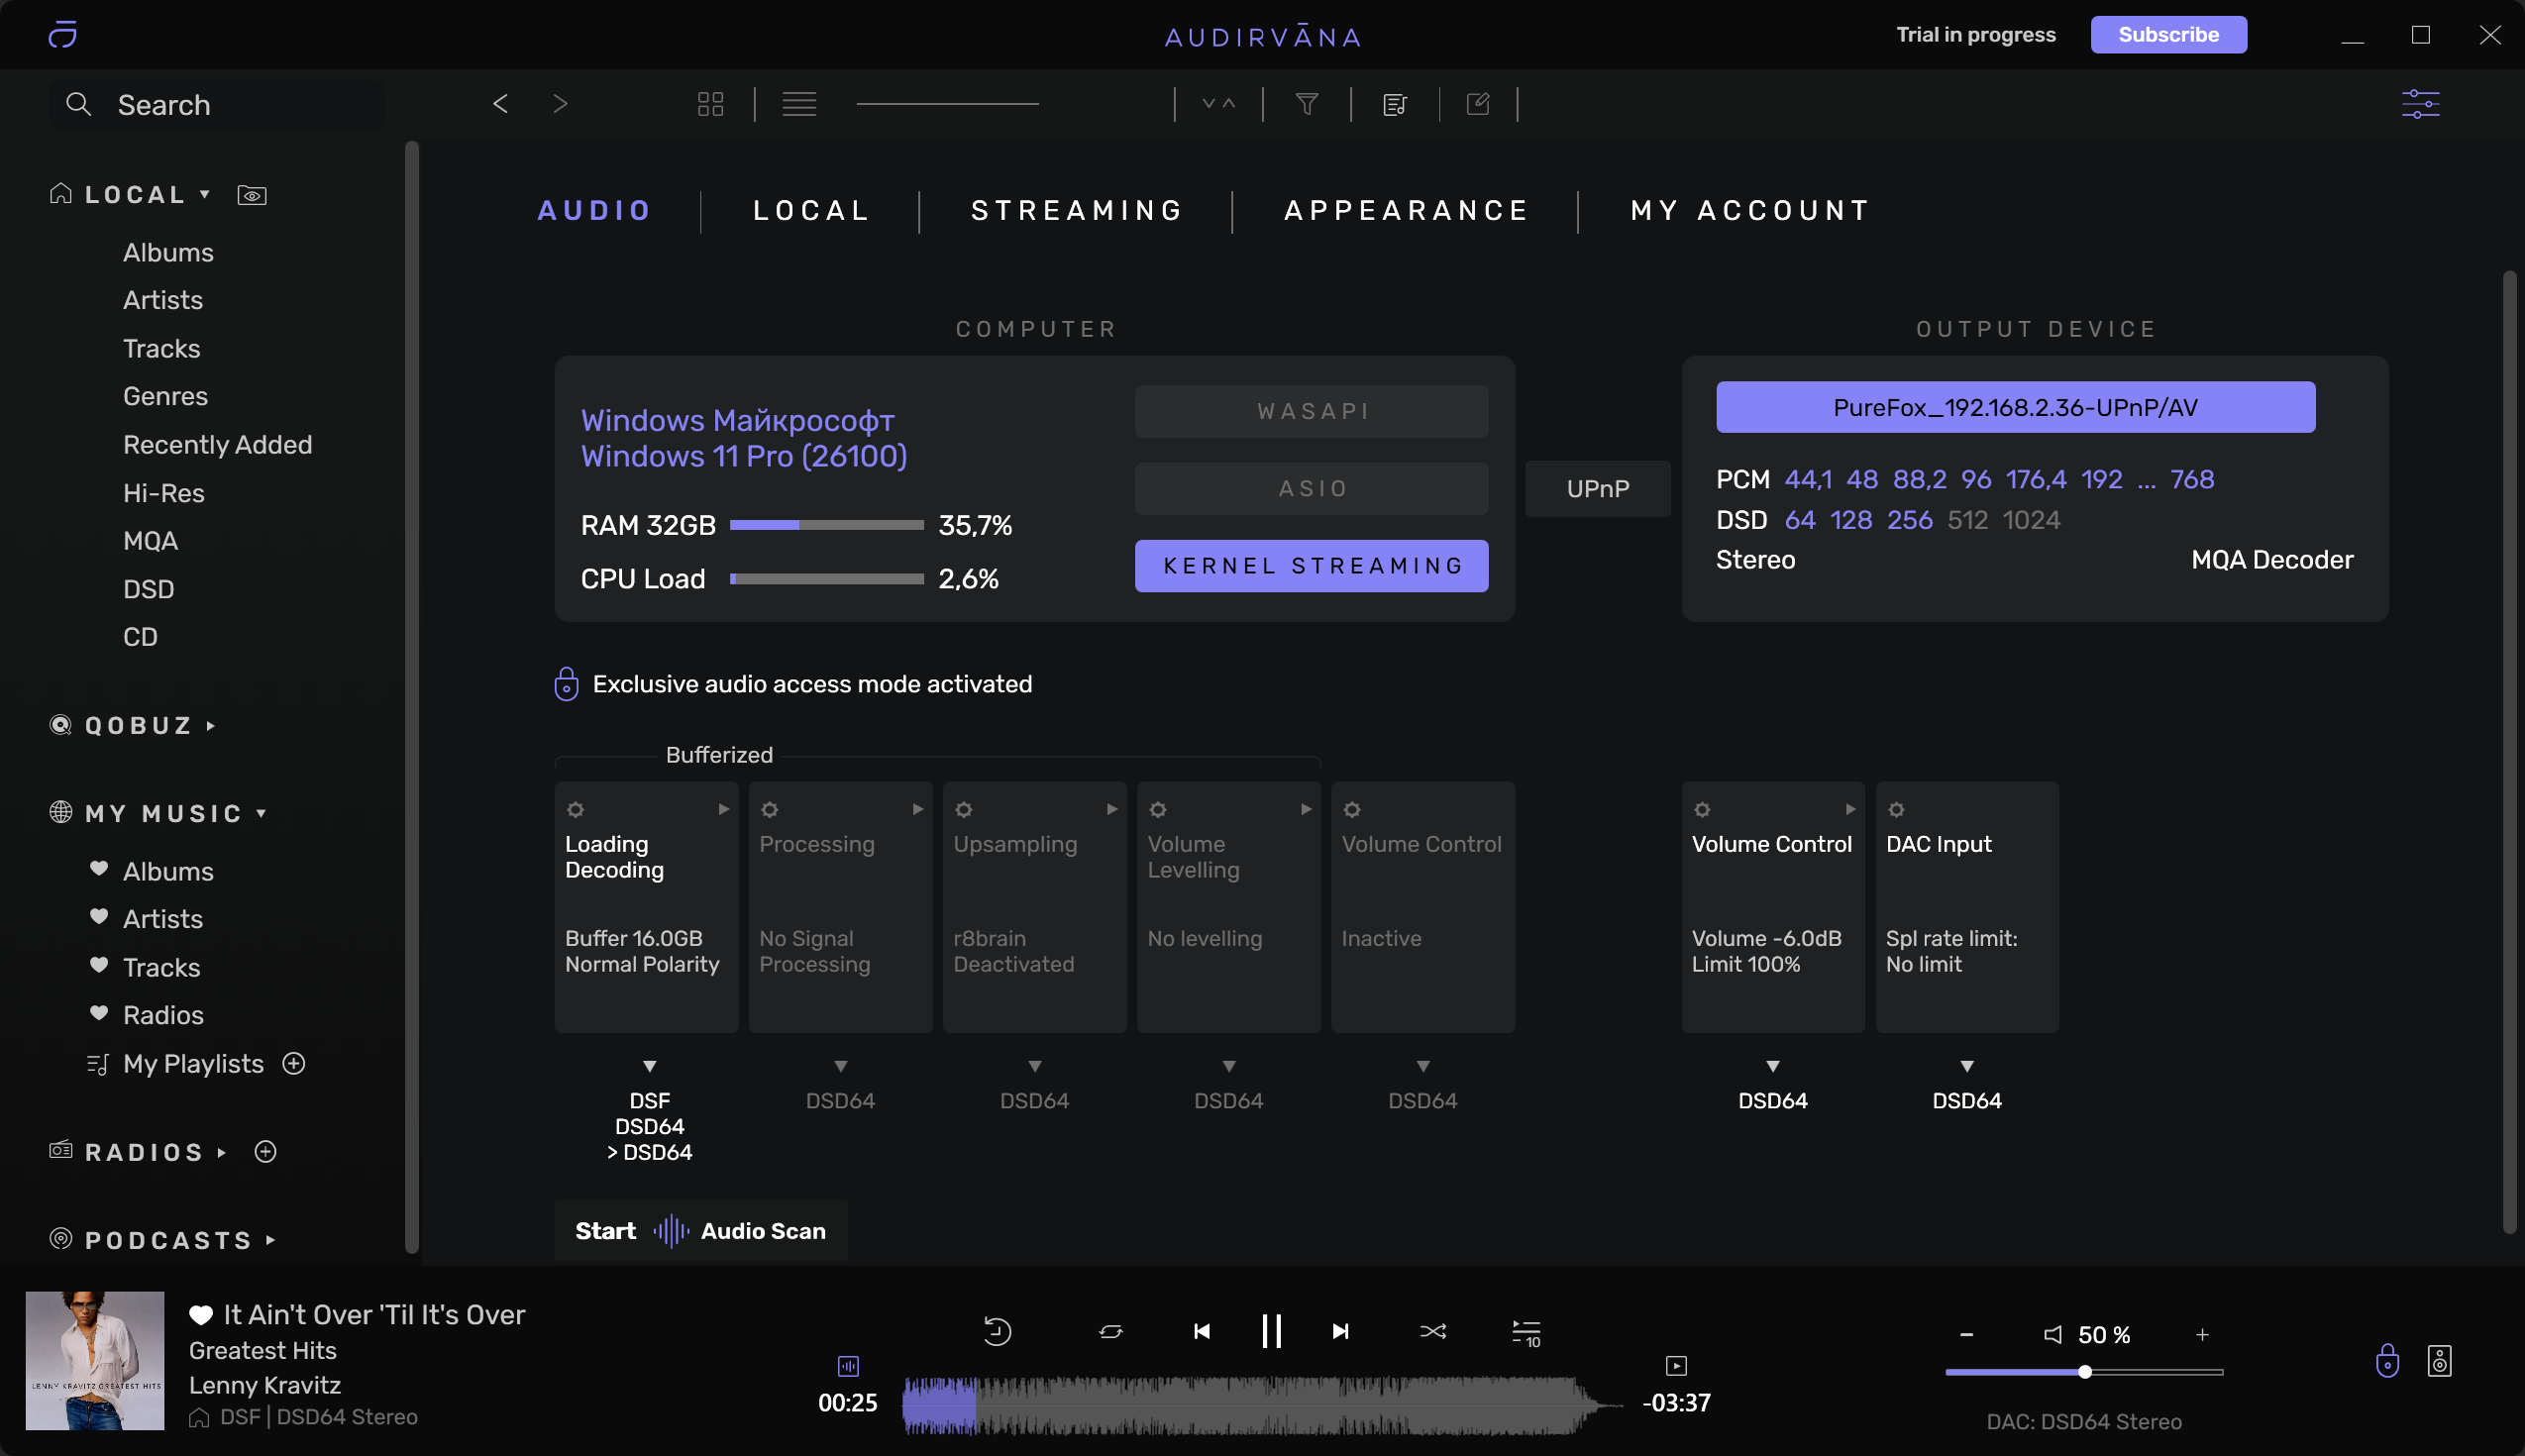Toggle the favorite heart on current track
Image resolution: width=2525 pixels, height=1456 pixels.
click(x=201, y=1315)
